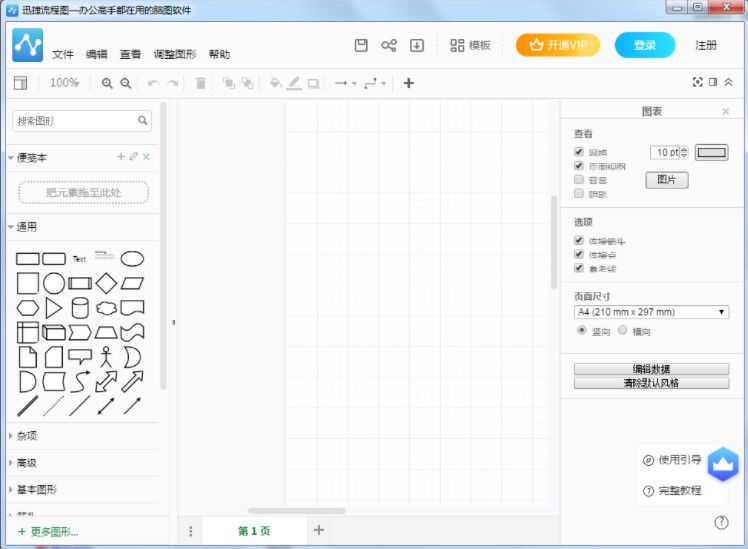This screenshot has width=748, height=549.
Task: Open the 调整图形 menu
Action: pyautogui.click(x=175, y=54)
